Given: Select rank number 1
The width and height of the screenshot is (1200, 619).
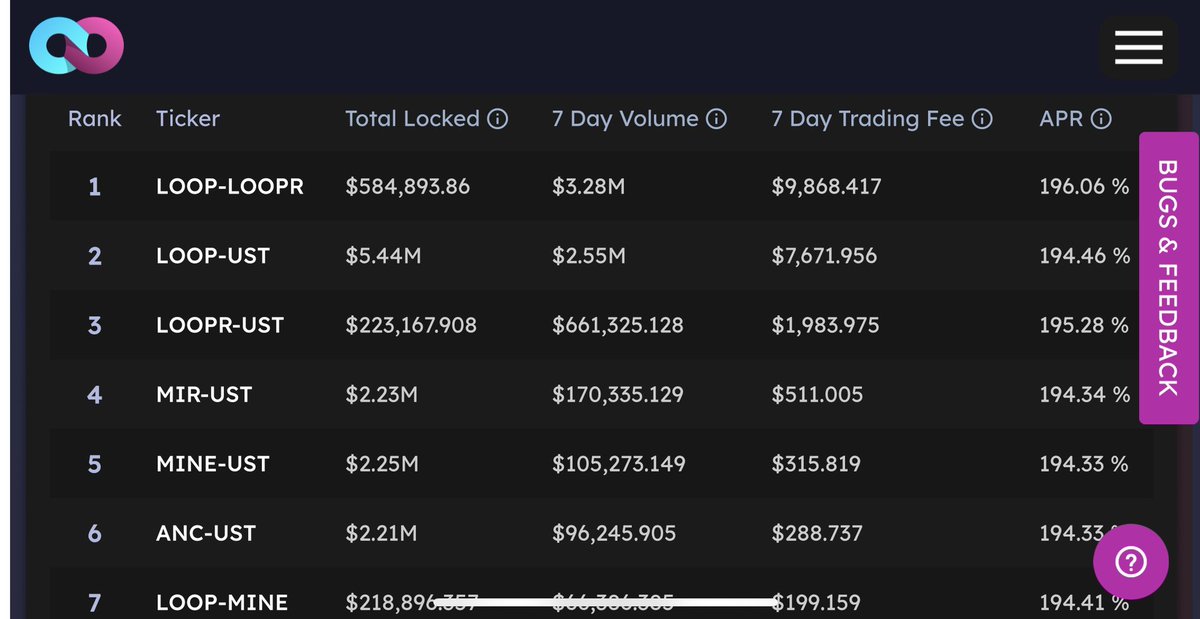Looking at the screenshot, I should click(94, 187).
